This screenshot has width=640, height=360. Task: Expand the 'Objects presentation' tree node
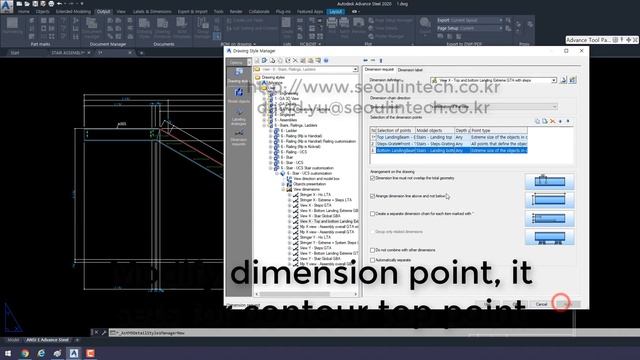point(283,184)
